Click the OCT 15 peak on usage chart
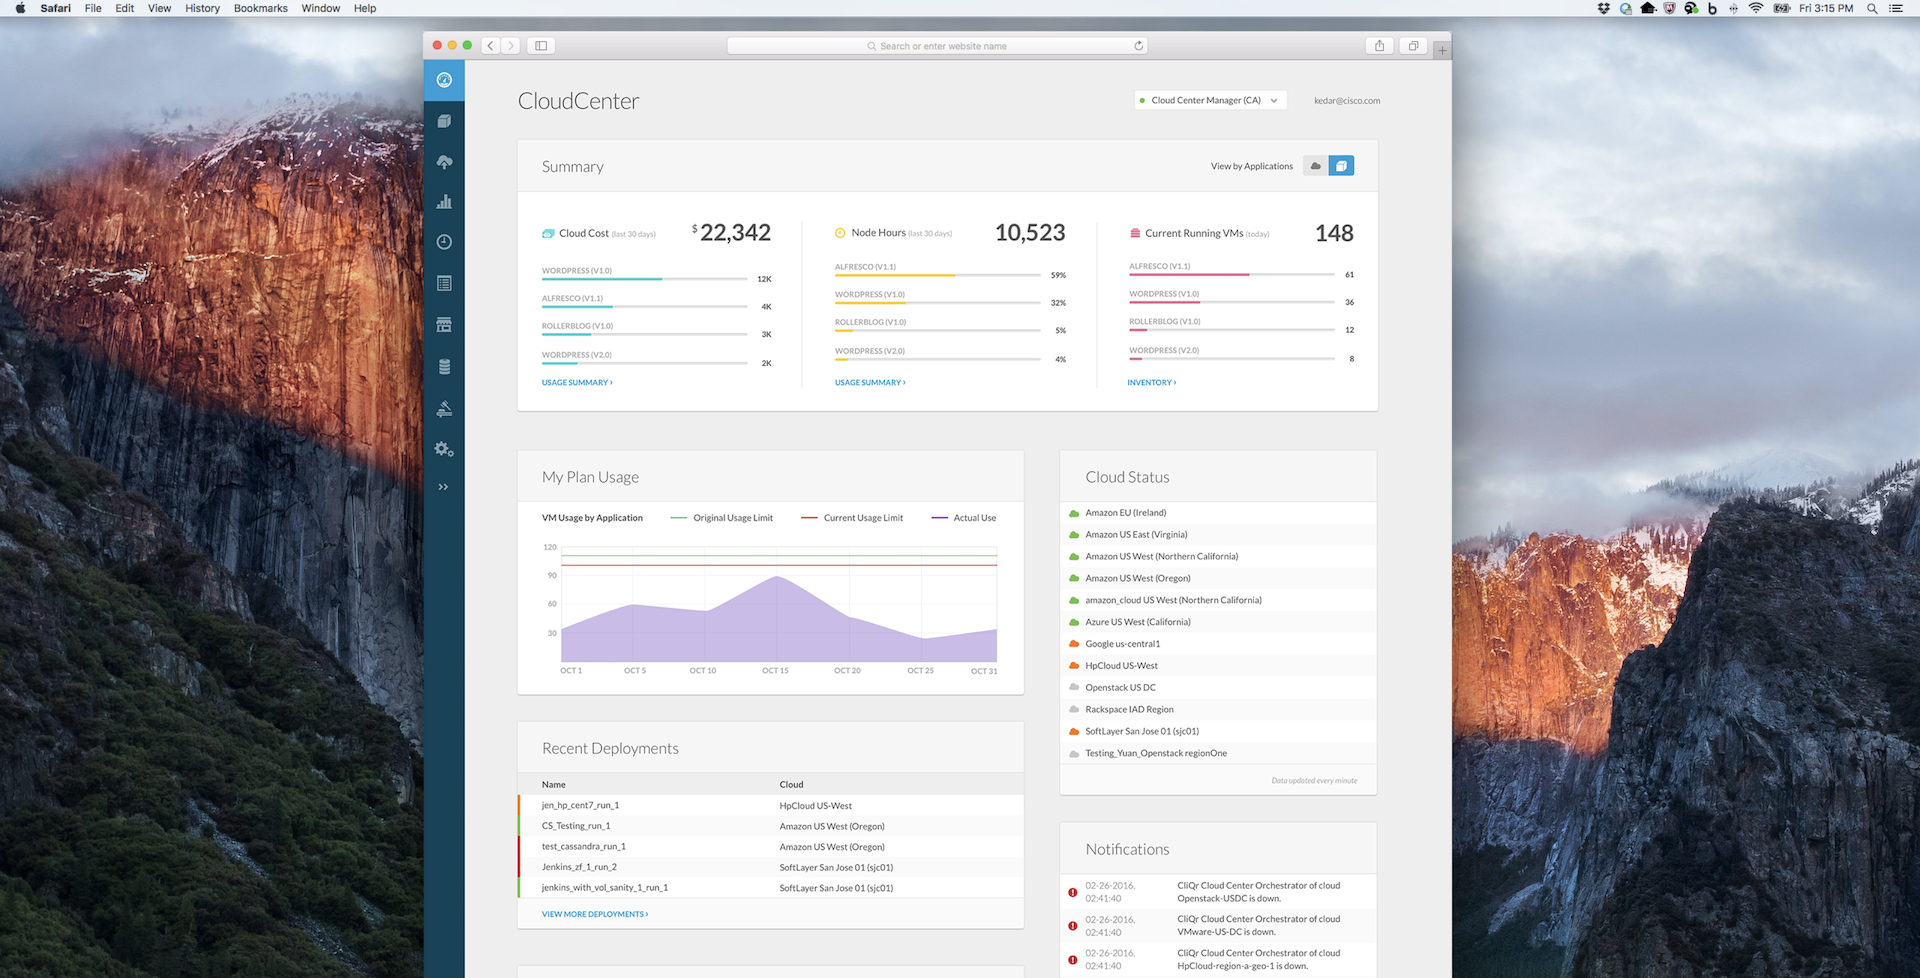This screenshot has height=978, width=1920. click(776, 576)
